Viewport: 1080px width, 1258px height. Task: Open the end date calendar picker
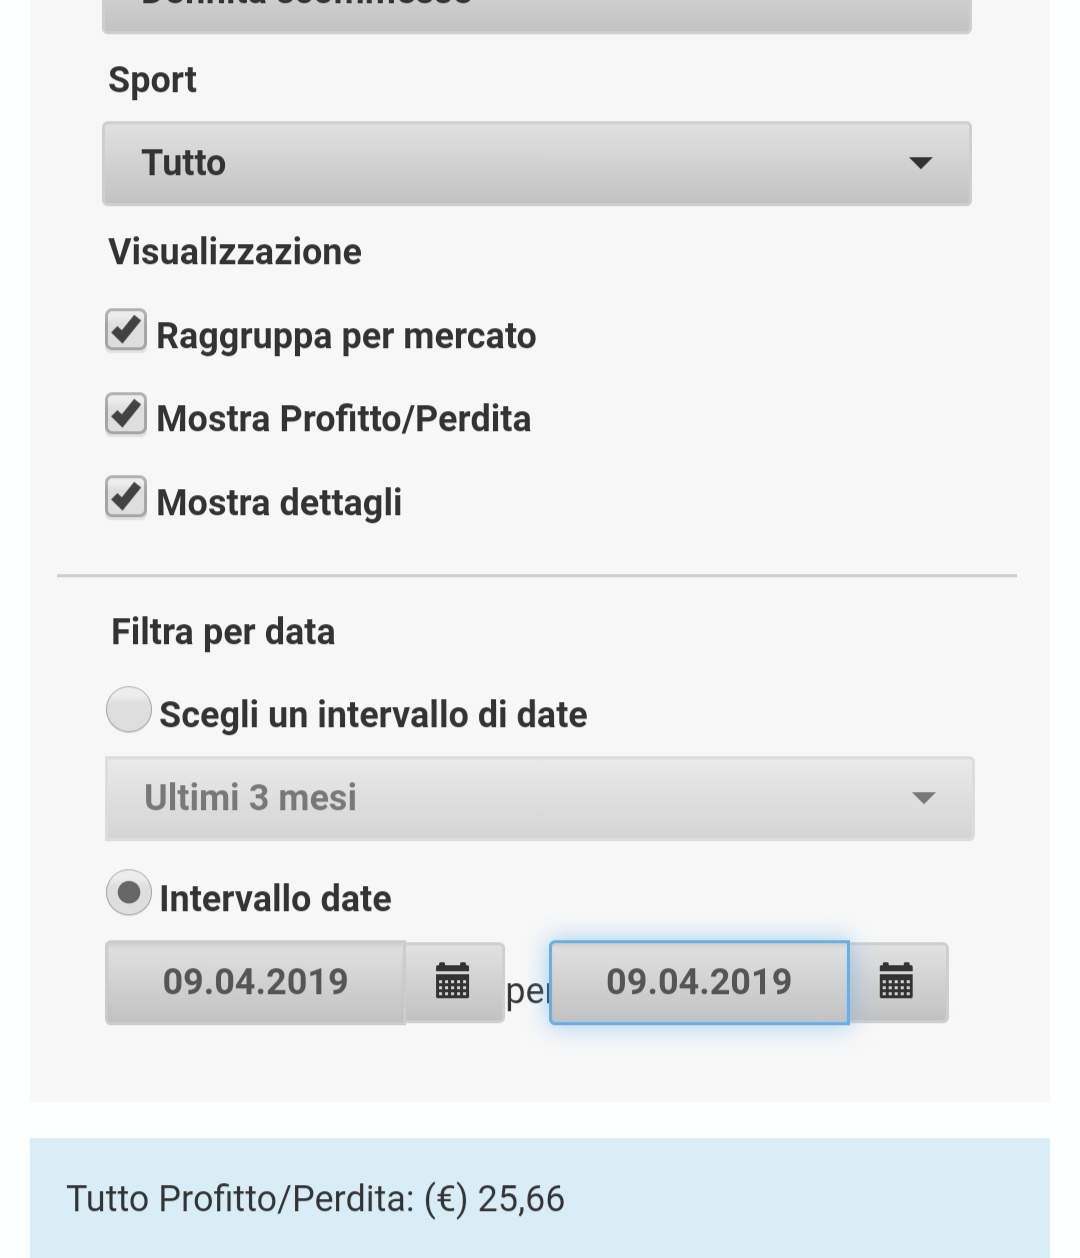coord(896,982)
